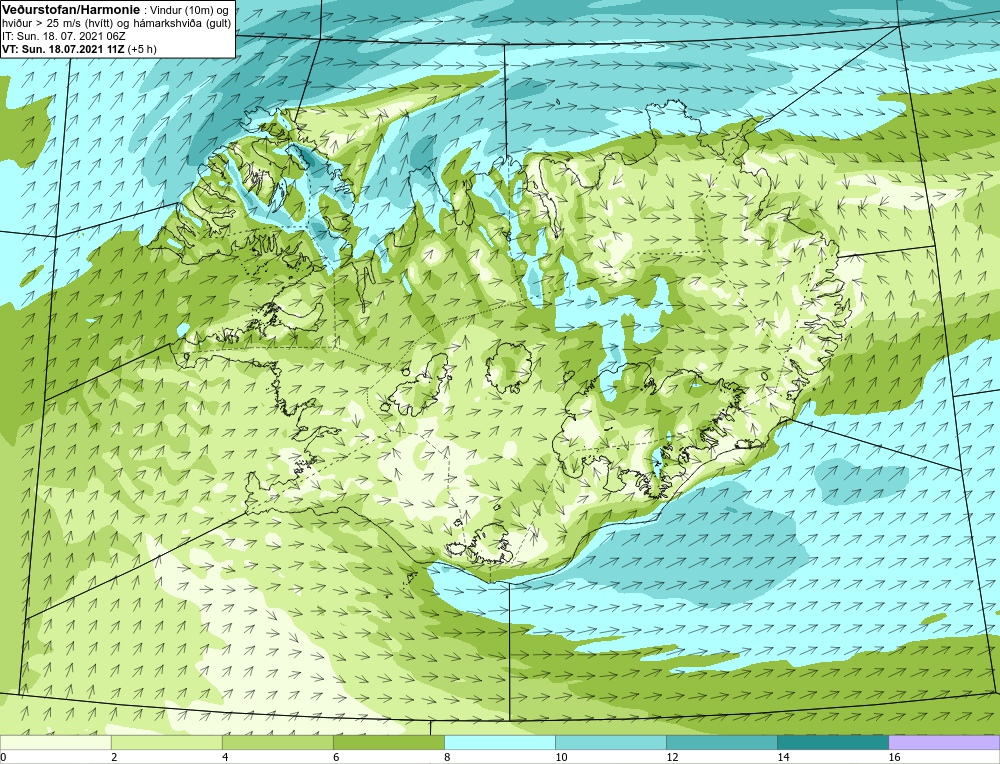Click the '16' scale label

893,757
